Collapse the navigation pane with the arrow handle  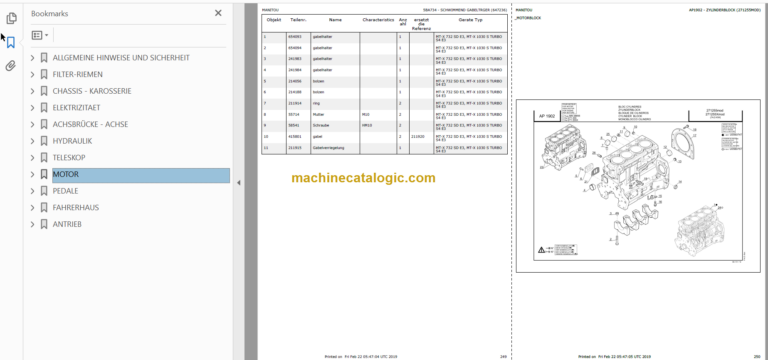[x=239, y=183]
